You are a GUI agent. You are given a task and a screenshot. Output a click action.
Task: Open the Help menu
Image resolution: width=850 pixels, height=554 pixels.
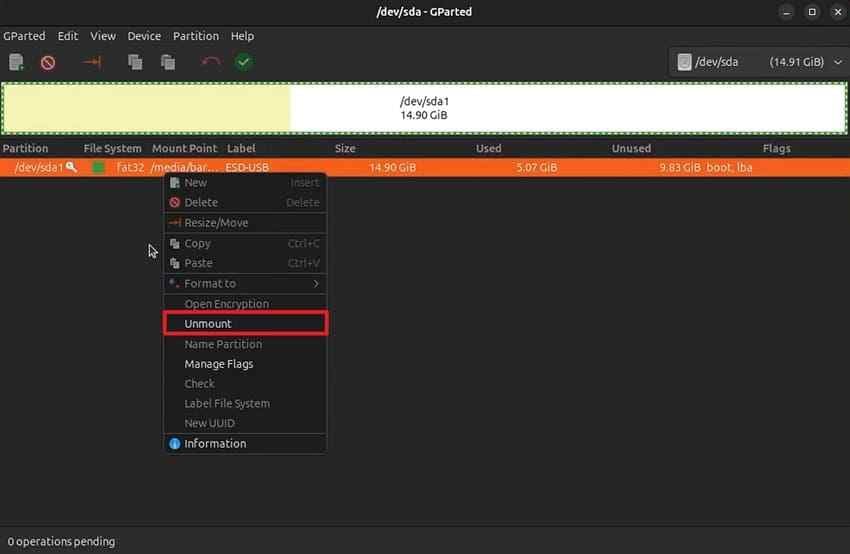[242, 36]
